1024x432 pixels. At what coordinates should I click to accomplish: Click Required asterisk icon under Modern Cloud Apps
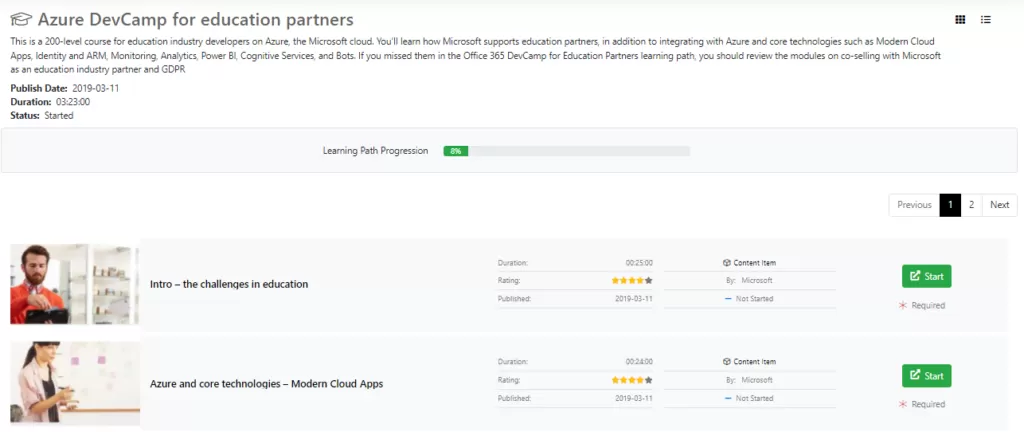(x=903, y=405)
